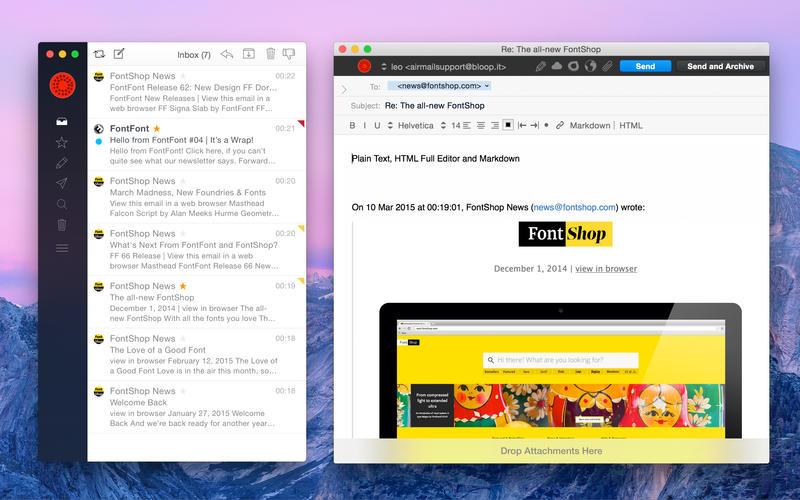Toggle unread dot on FontFont message
The height and width of the screenshot is (500, 800).
pos(99,141)
